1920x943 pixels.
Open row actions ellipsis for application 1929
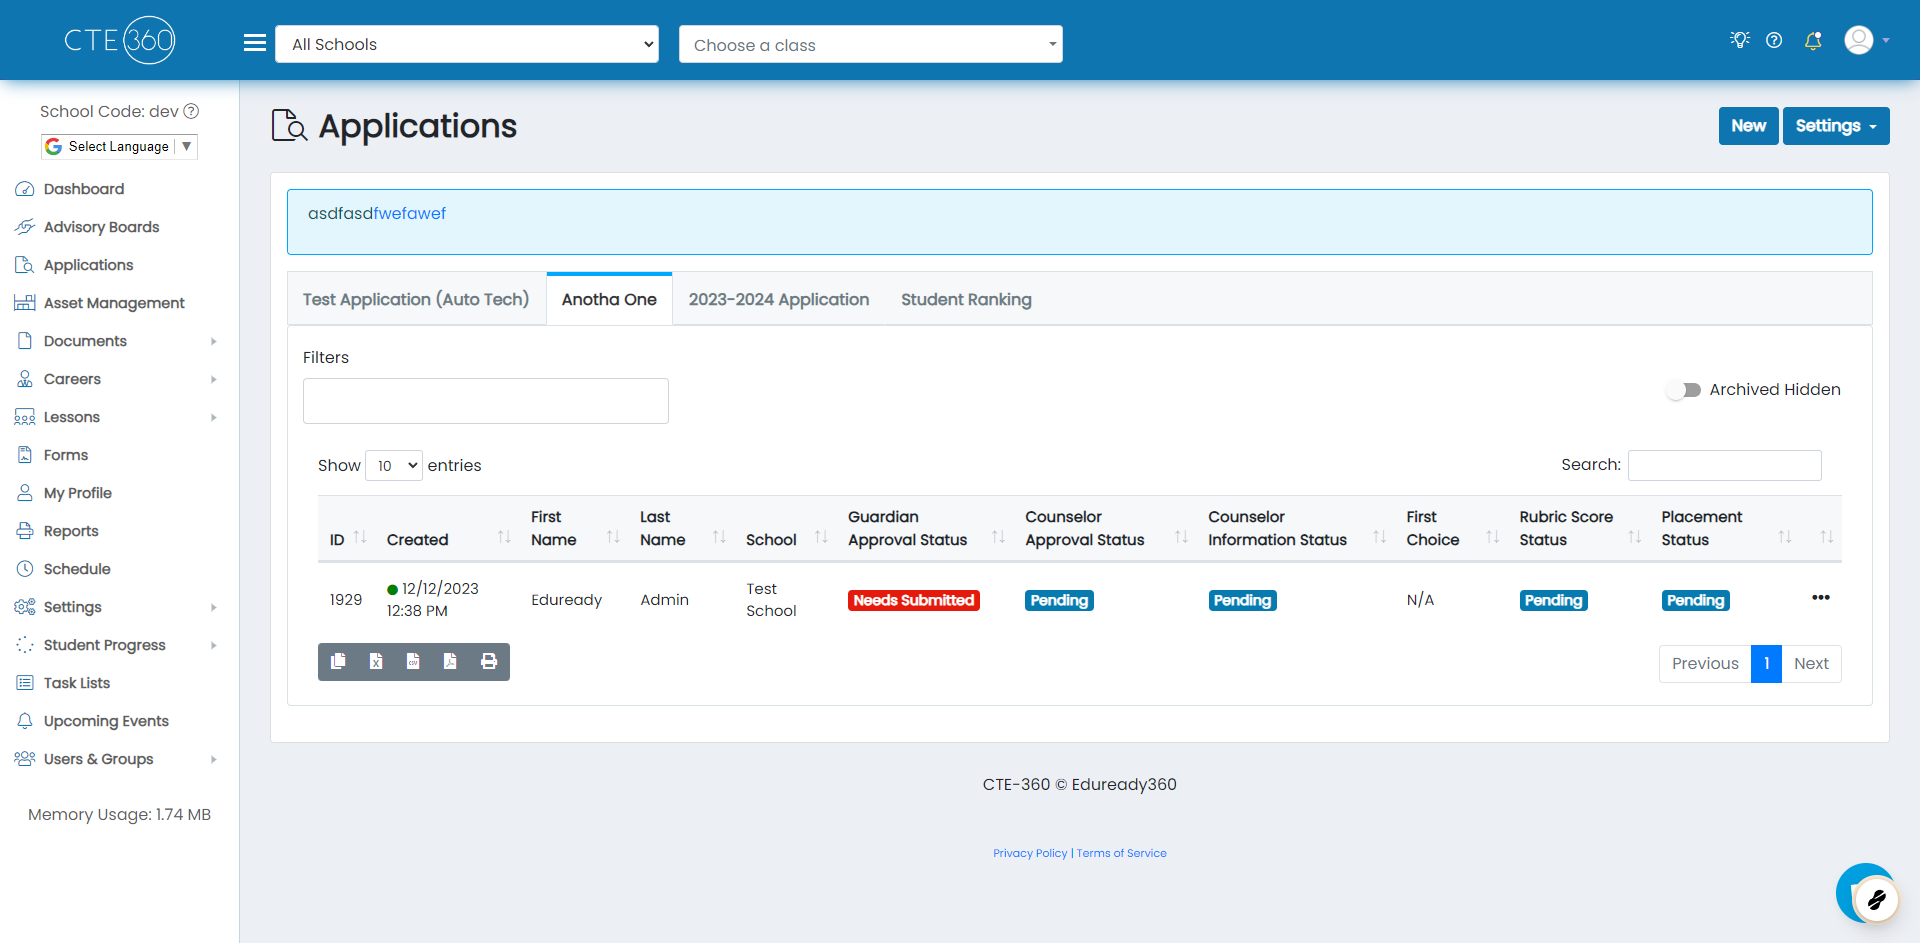(x=1820, y=597)
